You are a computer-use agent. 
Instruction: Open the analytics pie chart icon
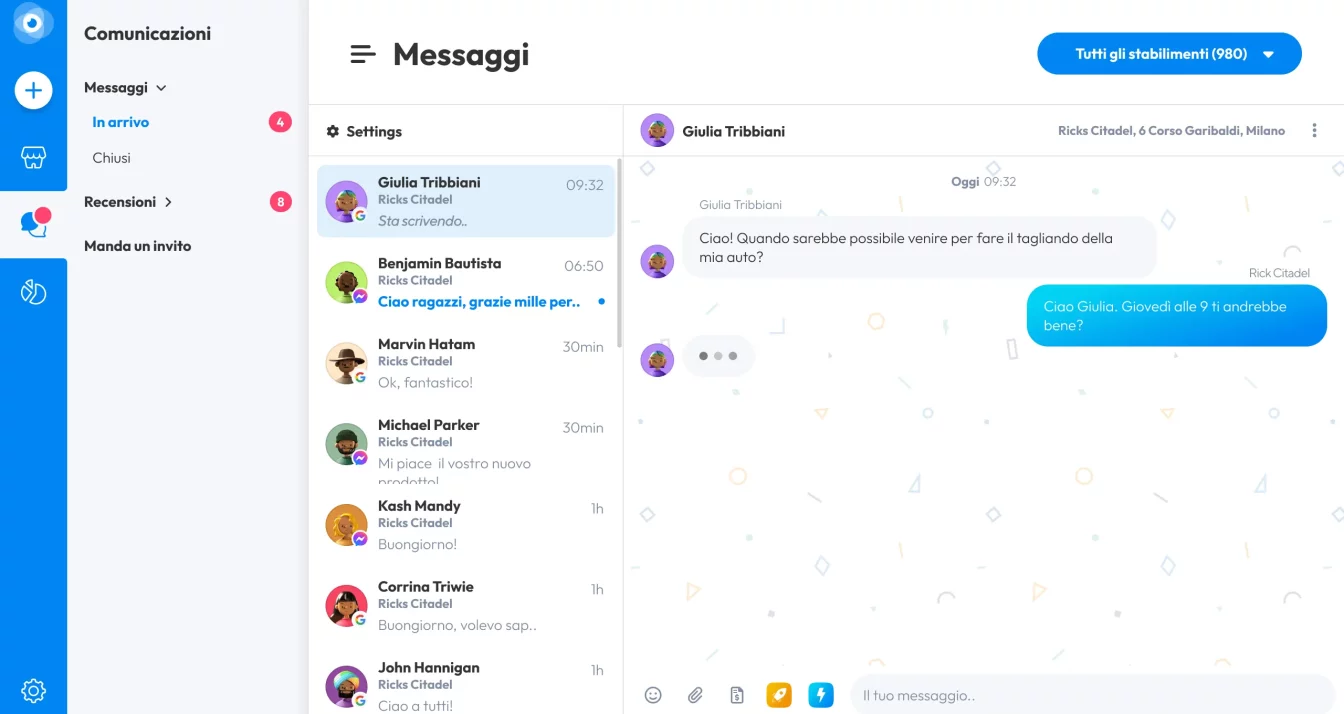33,292
